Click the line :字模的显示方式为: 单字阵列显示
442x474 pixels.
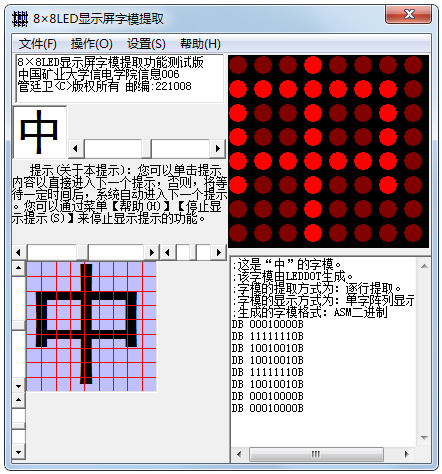324,301
